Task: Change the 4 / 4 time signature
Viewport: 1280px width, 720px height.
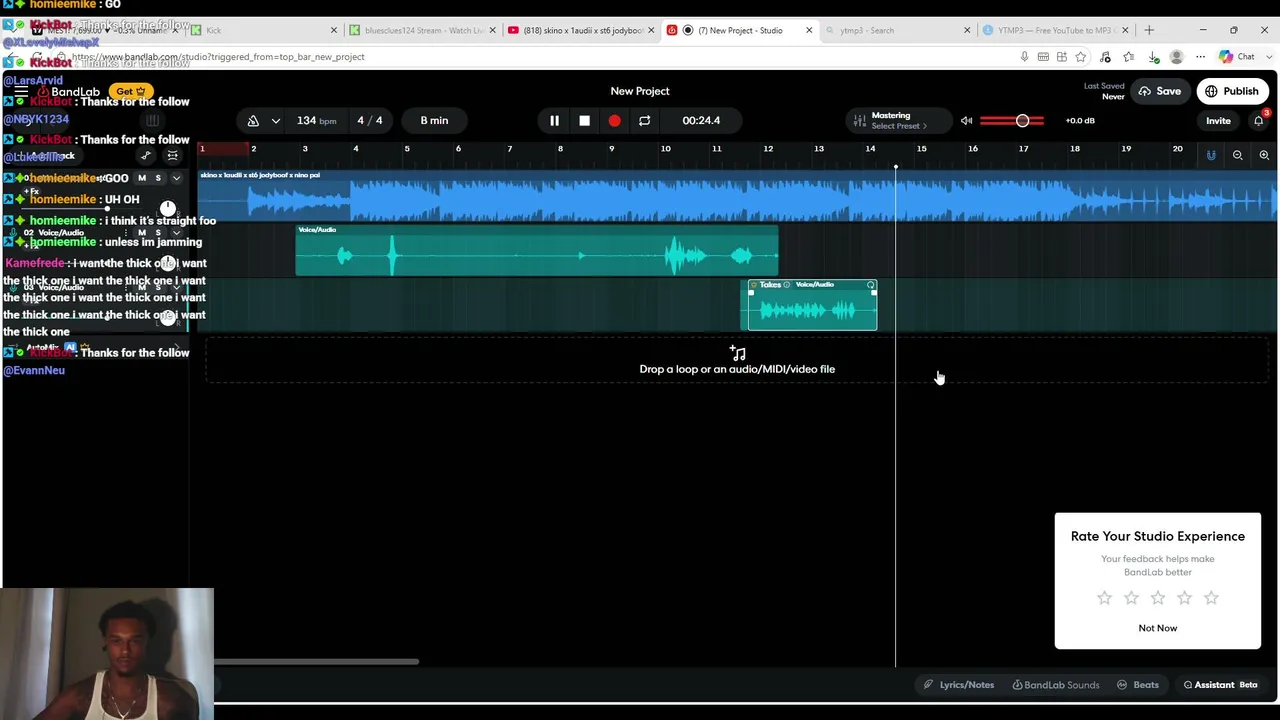Action: pyautogui.click(x=370, y=121)
